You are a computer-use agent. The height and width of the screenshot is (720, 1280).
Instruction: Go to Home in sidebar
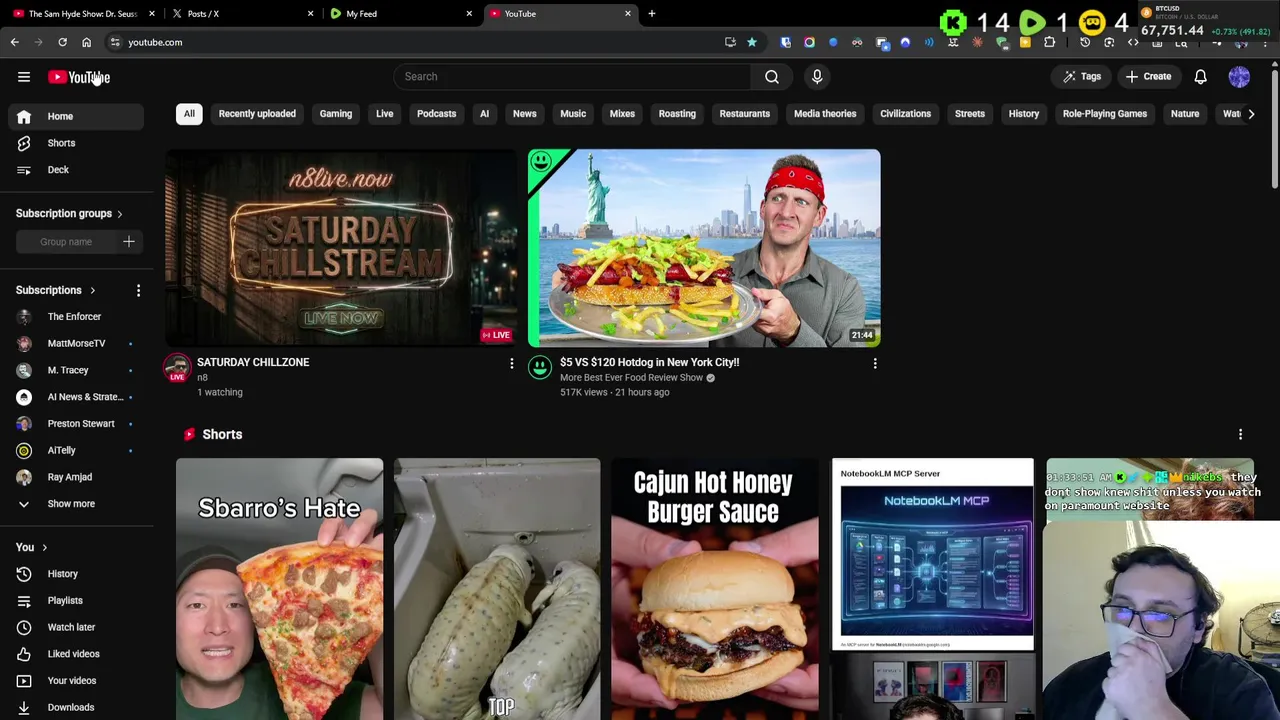click(76, 116)
